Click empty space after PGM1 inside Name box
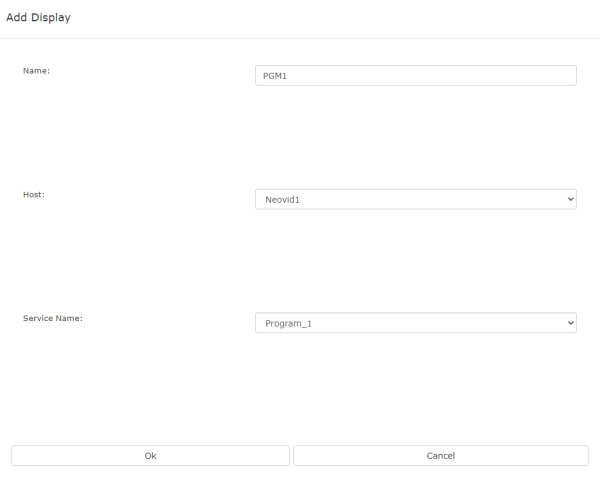 (429, 75)
